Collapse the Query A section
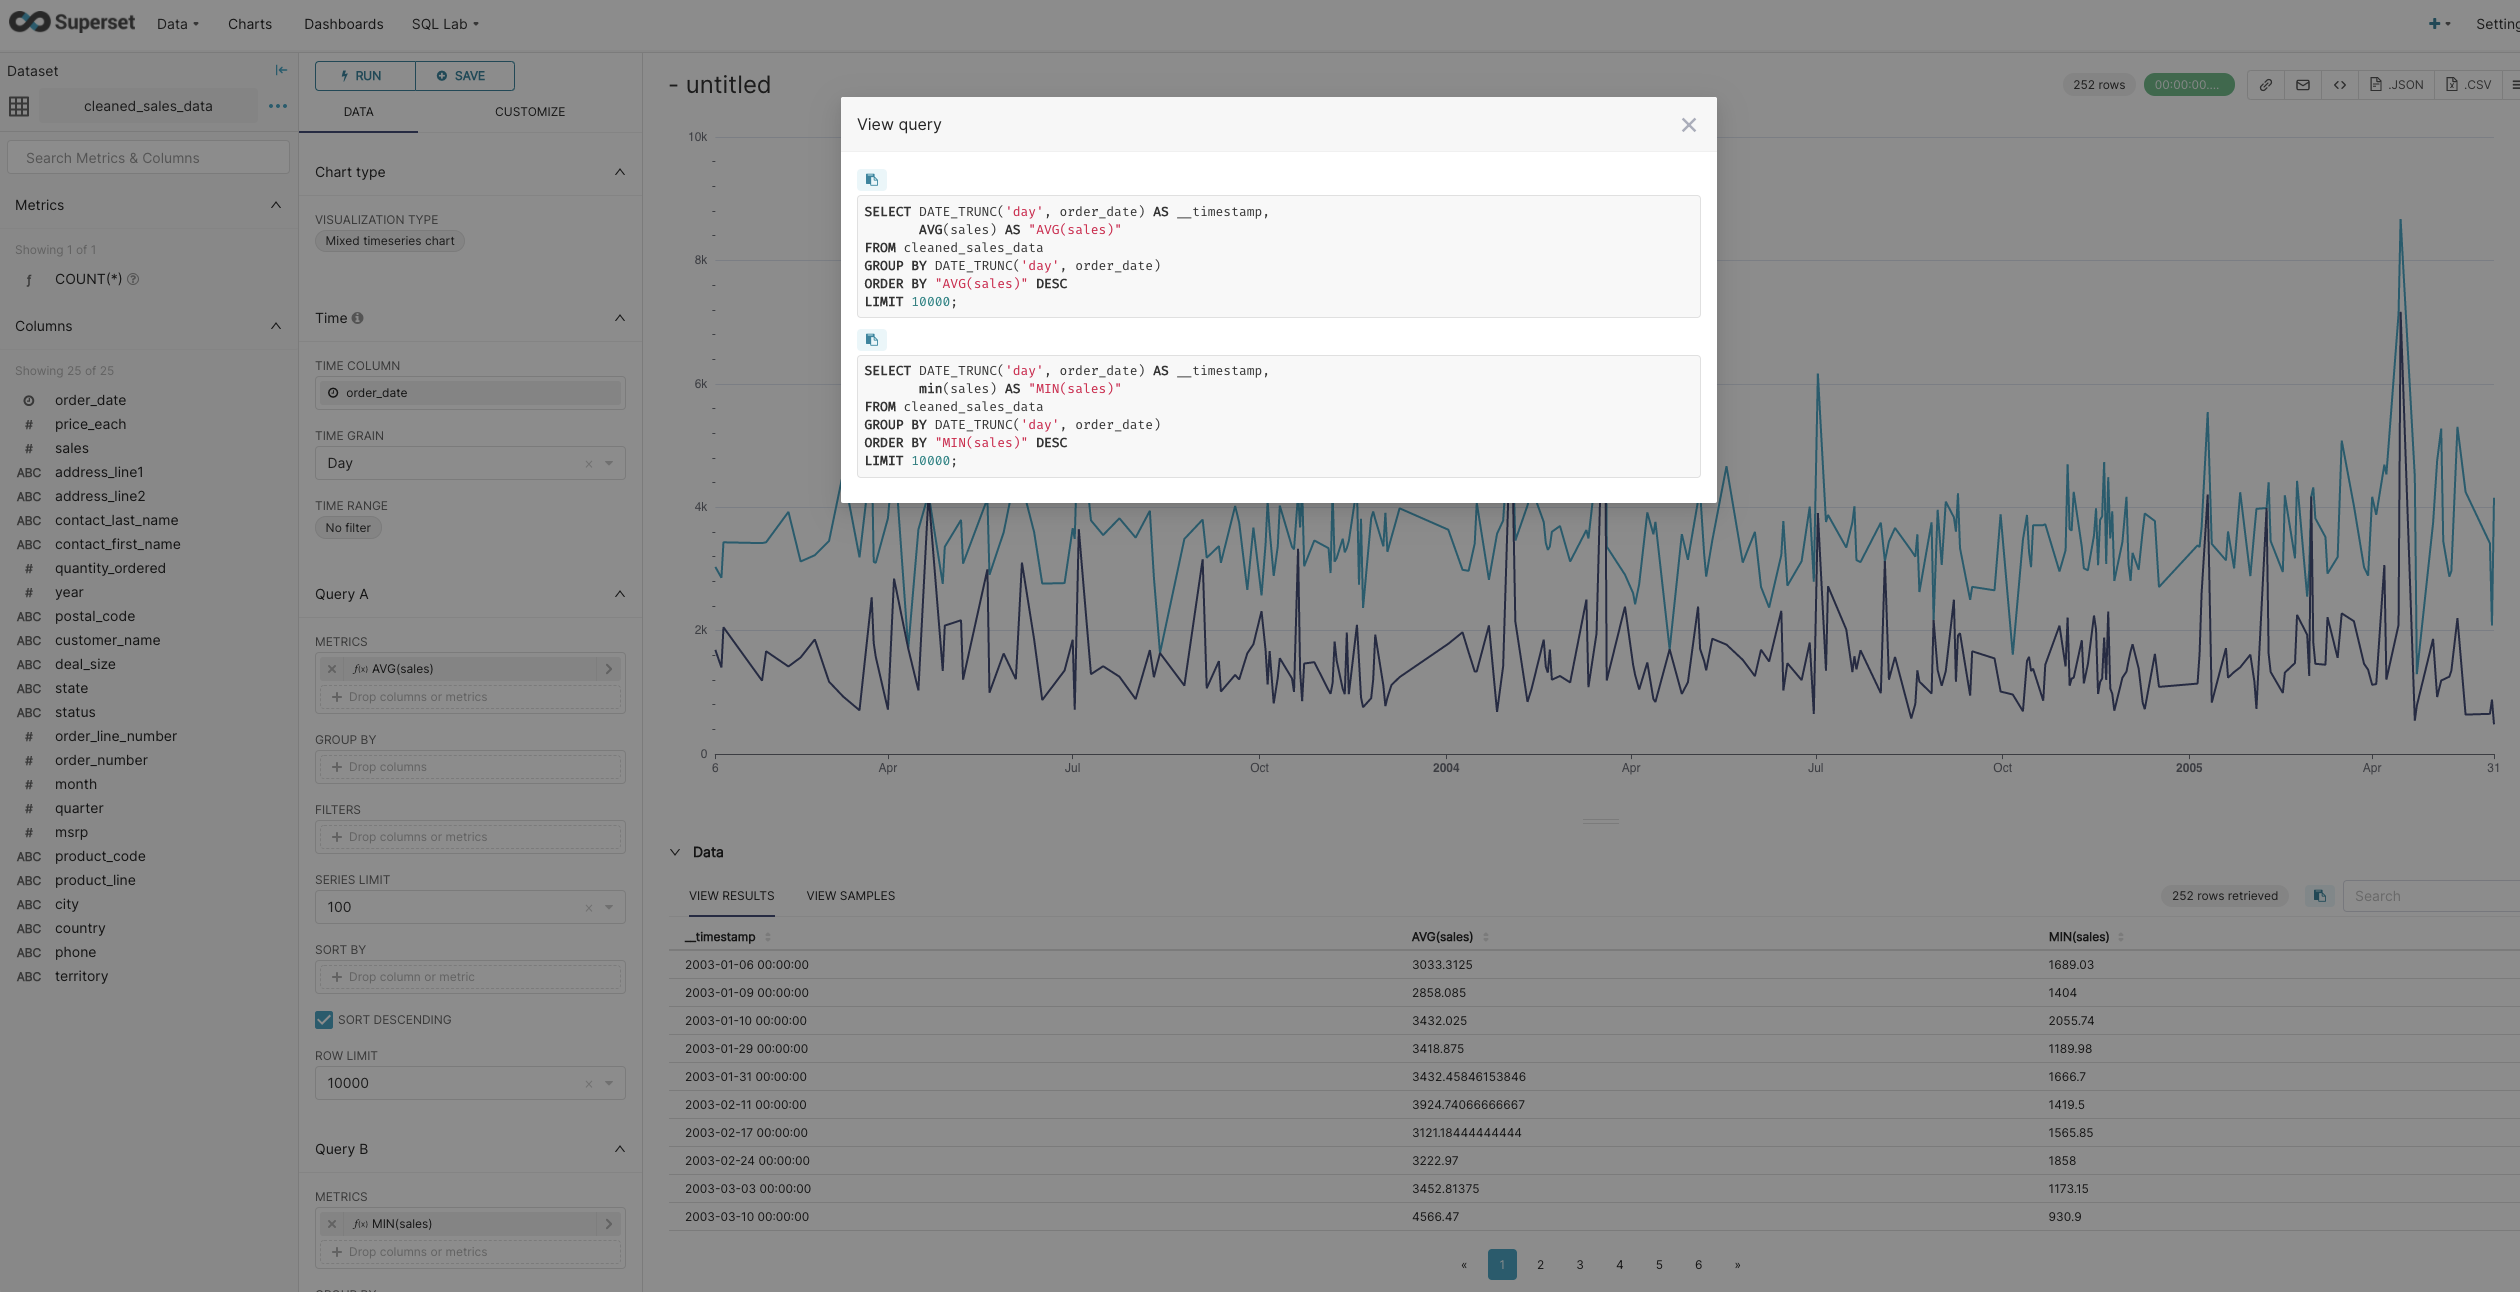 [619, 594]
